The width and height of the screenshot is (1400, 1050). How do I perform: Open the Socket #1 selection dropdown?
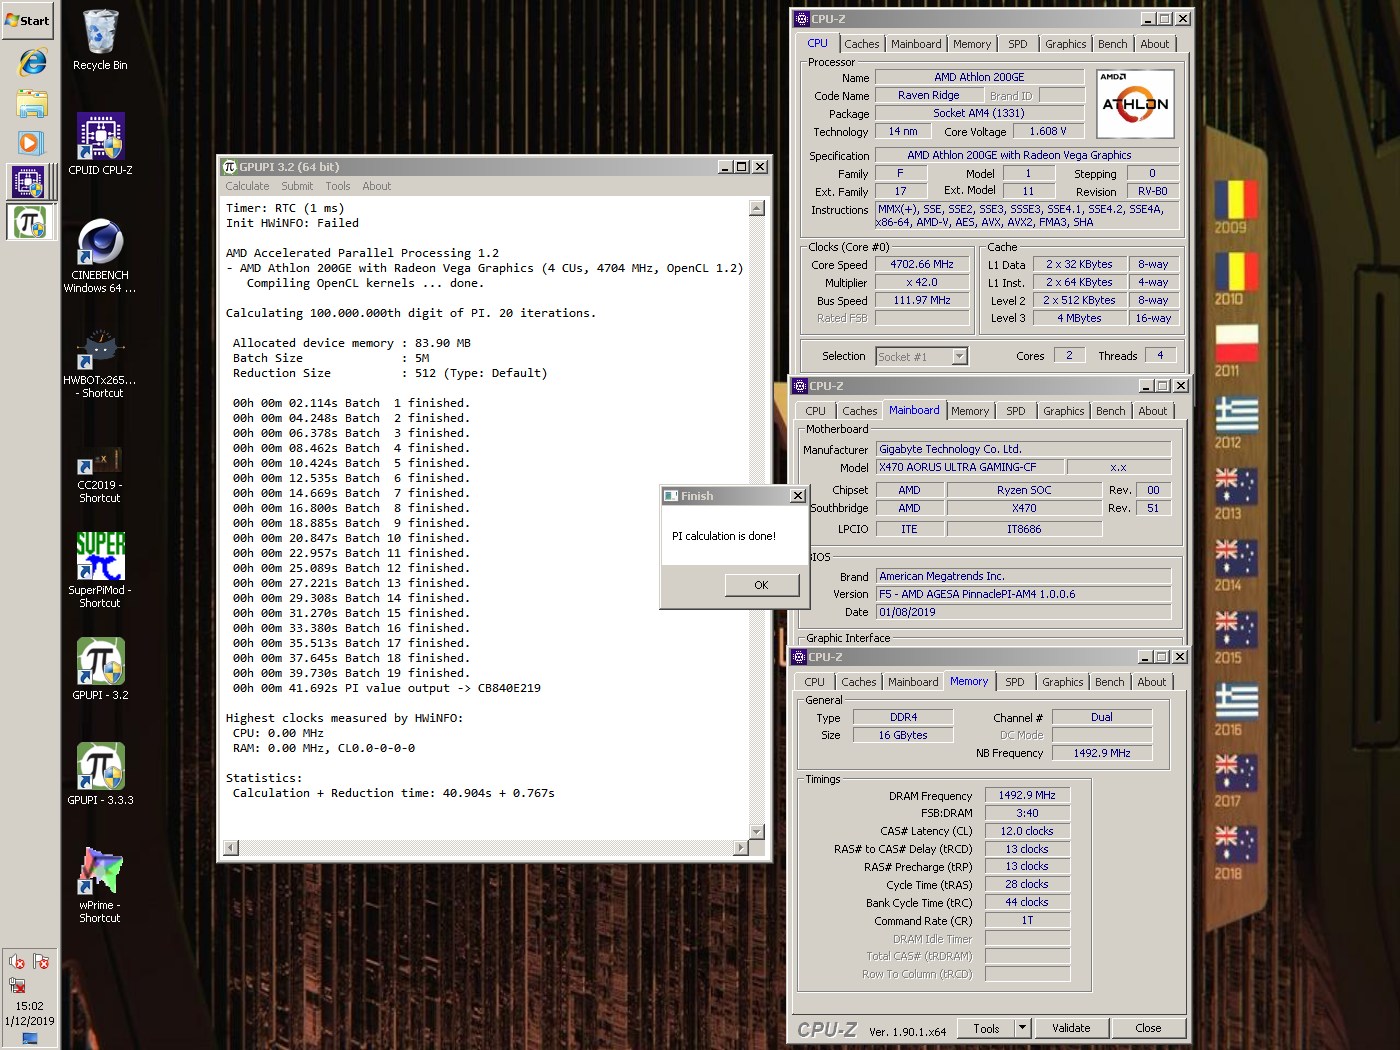tap(921, 356)
